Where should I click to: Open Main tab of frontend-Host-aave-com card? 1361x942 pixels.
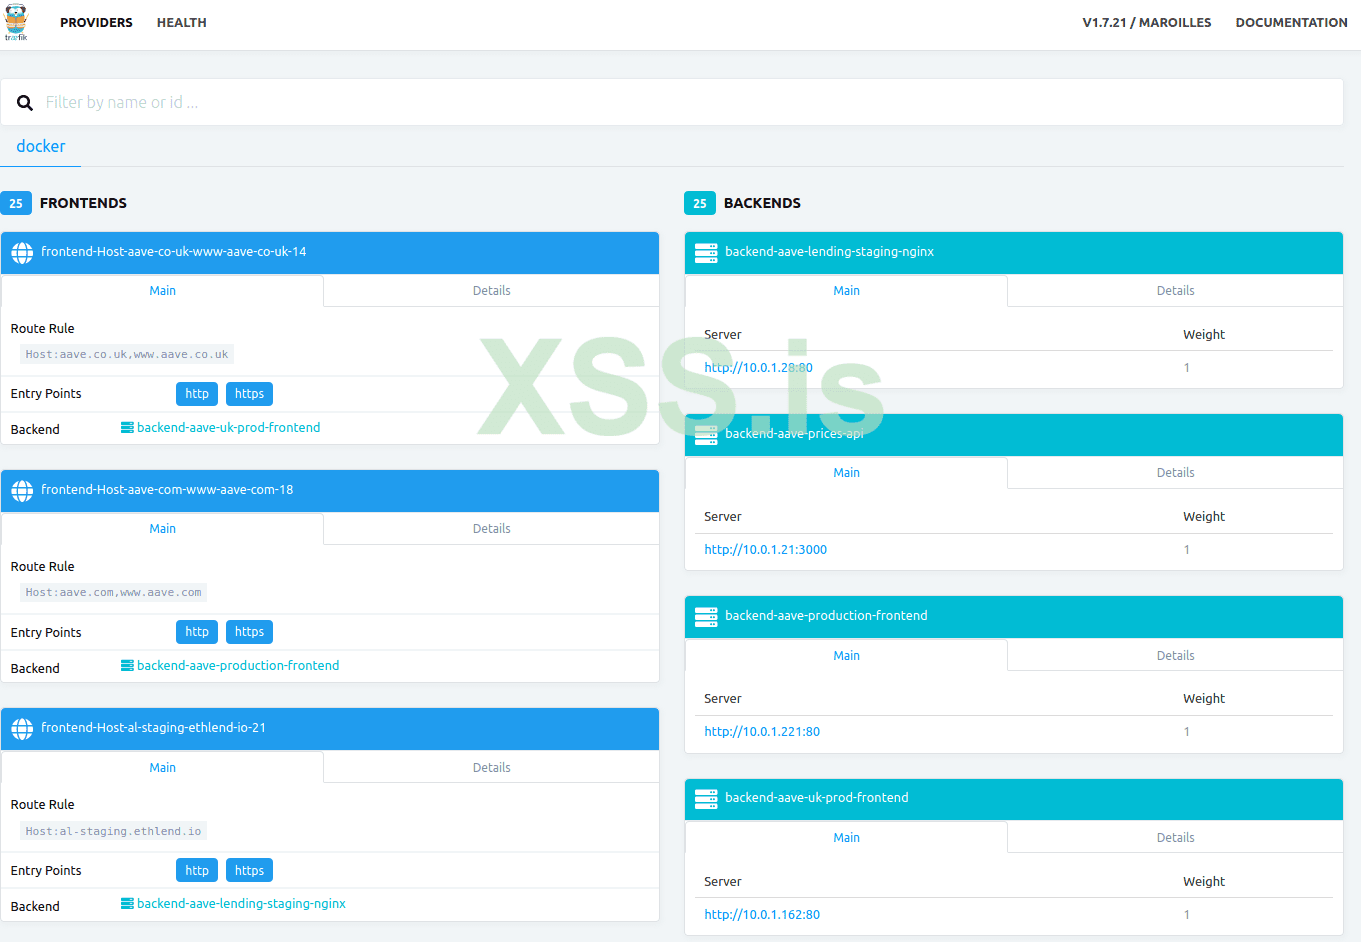[x=162, y=529]
